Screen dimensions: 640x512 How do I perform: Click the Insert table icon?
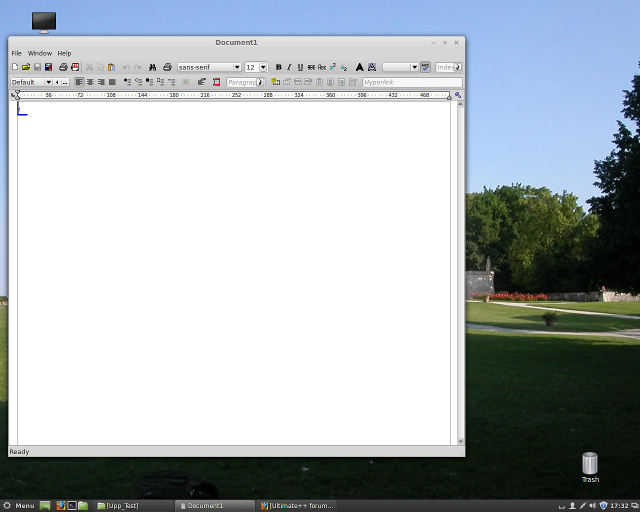(x=275, y=82)
